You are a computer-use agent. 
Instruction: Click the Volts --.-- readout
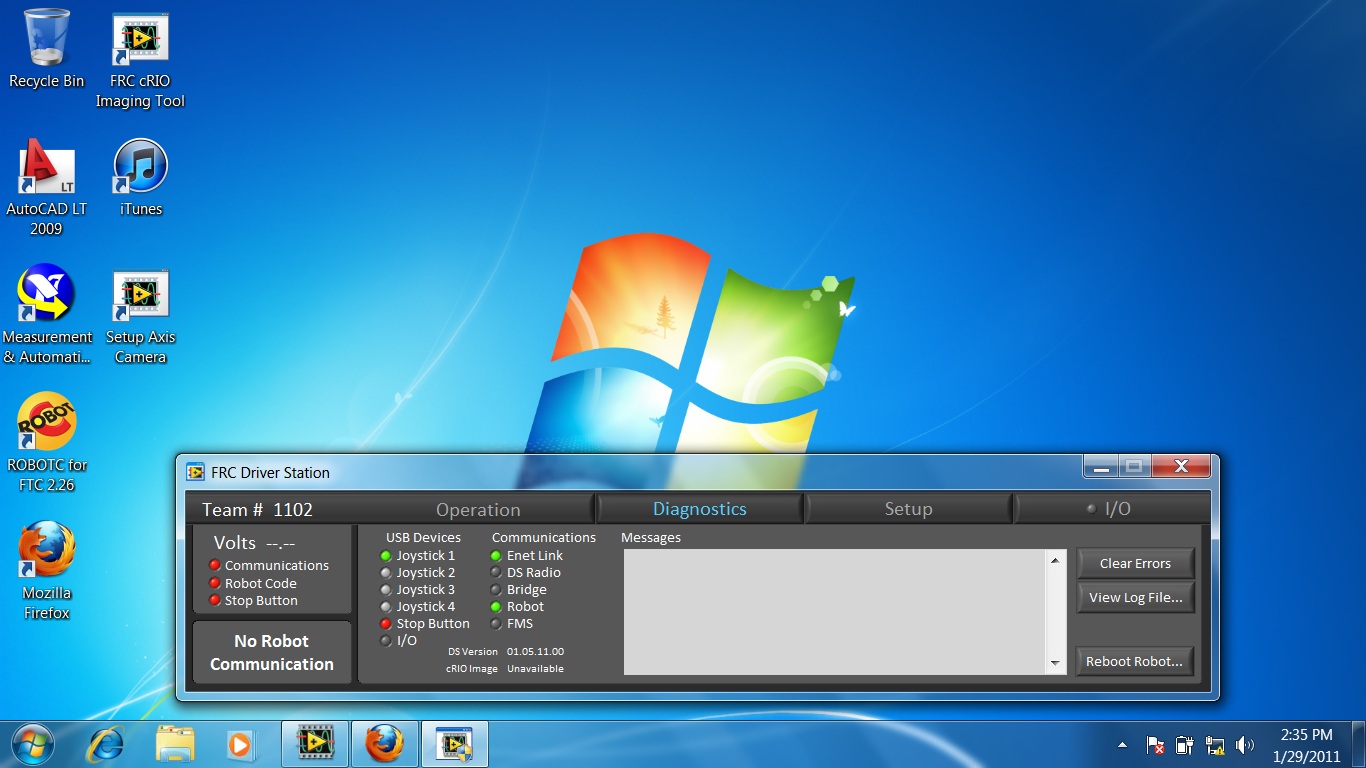(254, 543)
